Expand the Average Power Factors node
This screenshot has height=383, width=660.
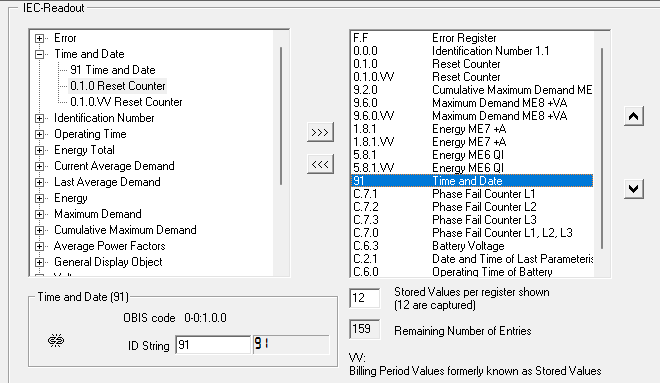click(39, 246)
